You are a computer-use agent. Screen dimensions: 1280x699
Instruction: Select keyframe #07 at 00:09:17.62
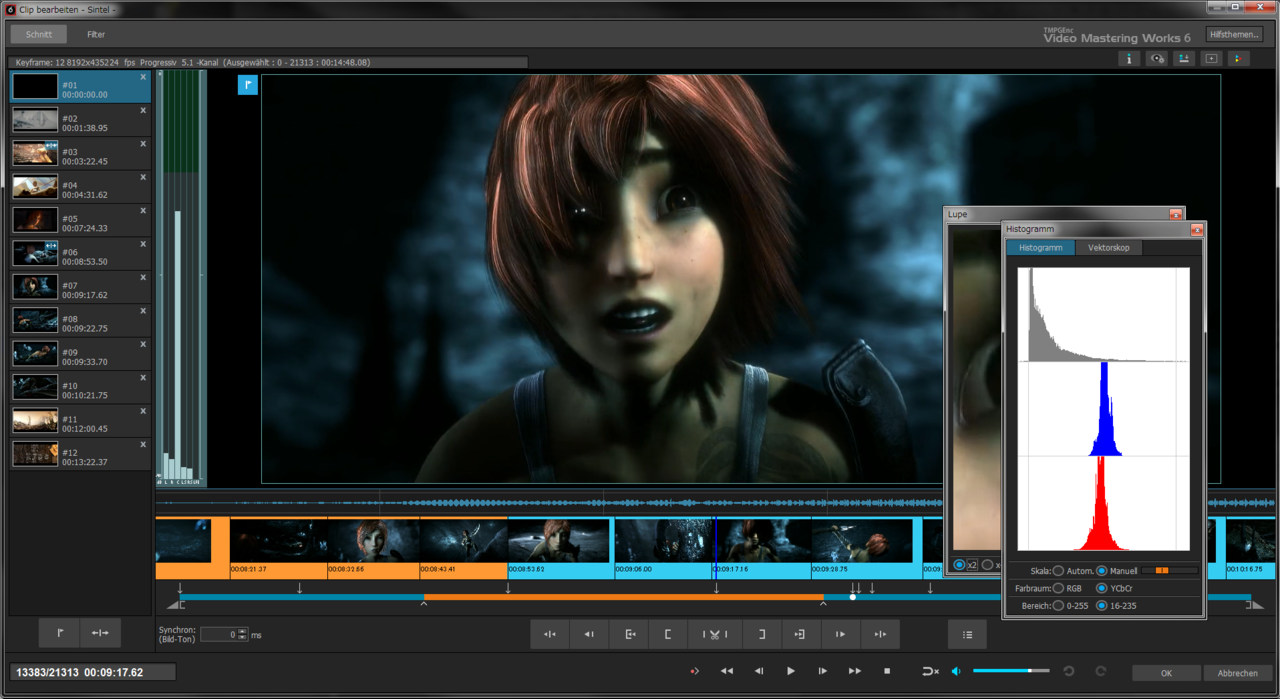pyautogui.click(x=80, y=288)
